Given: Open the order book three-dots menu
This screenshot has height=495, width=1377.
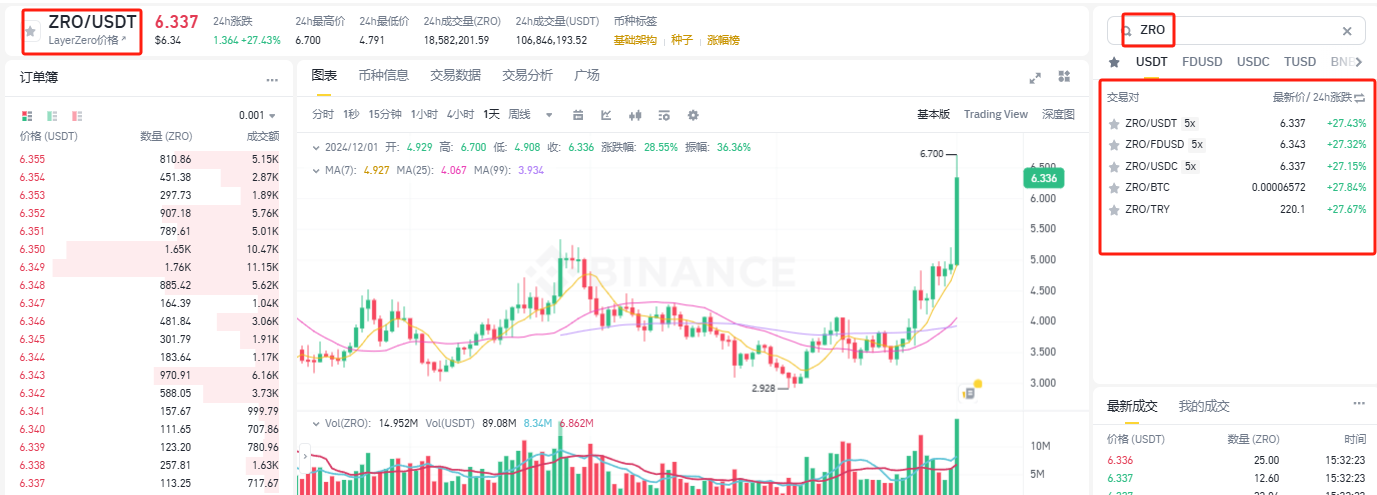Looking at the screenshot, I should [272, 79].
